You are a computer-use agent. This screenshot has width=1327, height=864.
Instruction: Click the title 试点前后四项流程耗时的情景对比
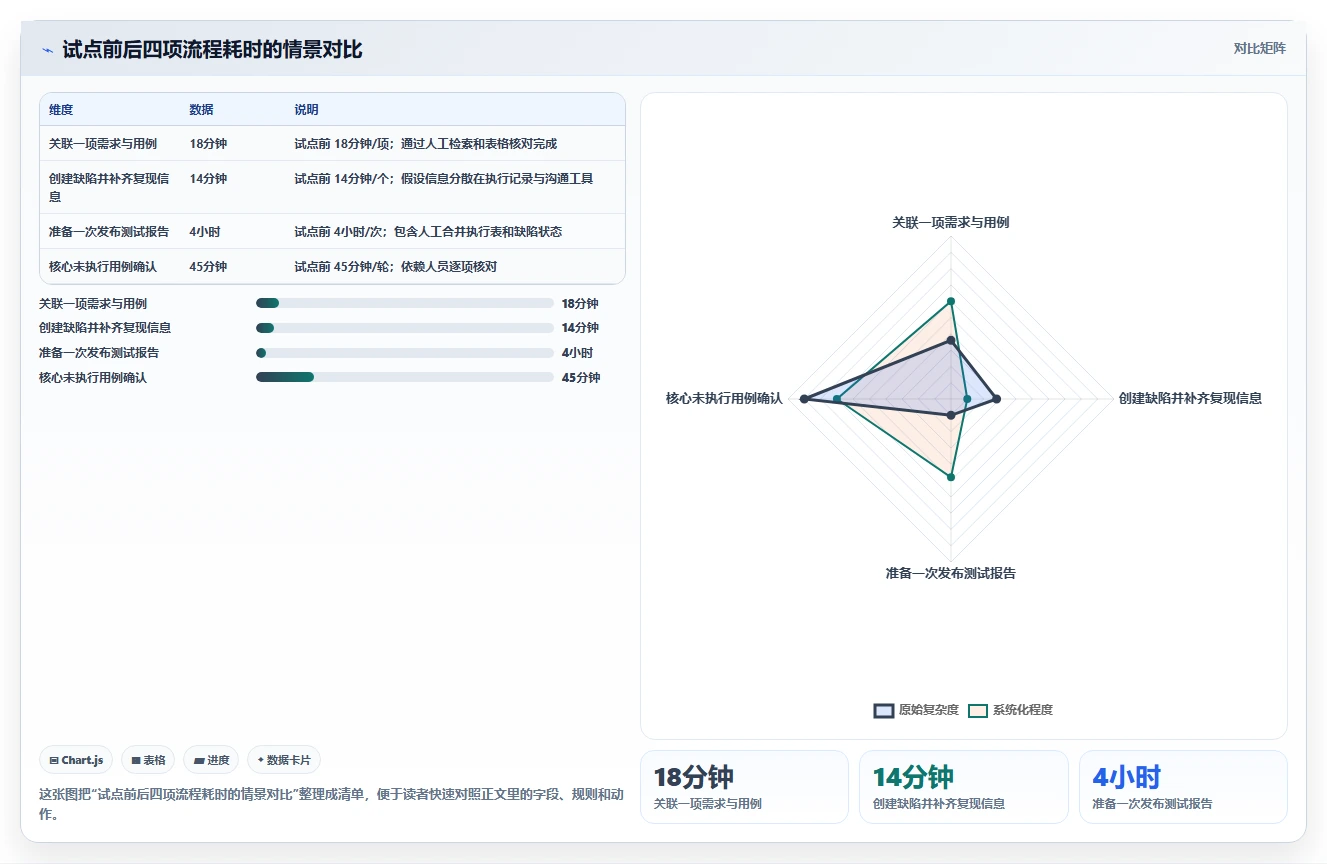tap(212, 49)
